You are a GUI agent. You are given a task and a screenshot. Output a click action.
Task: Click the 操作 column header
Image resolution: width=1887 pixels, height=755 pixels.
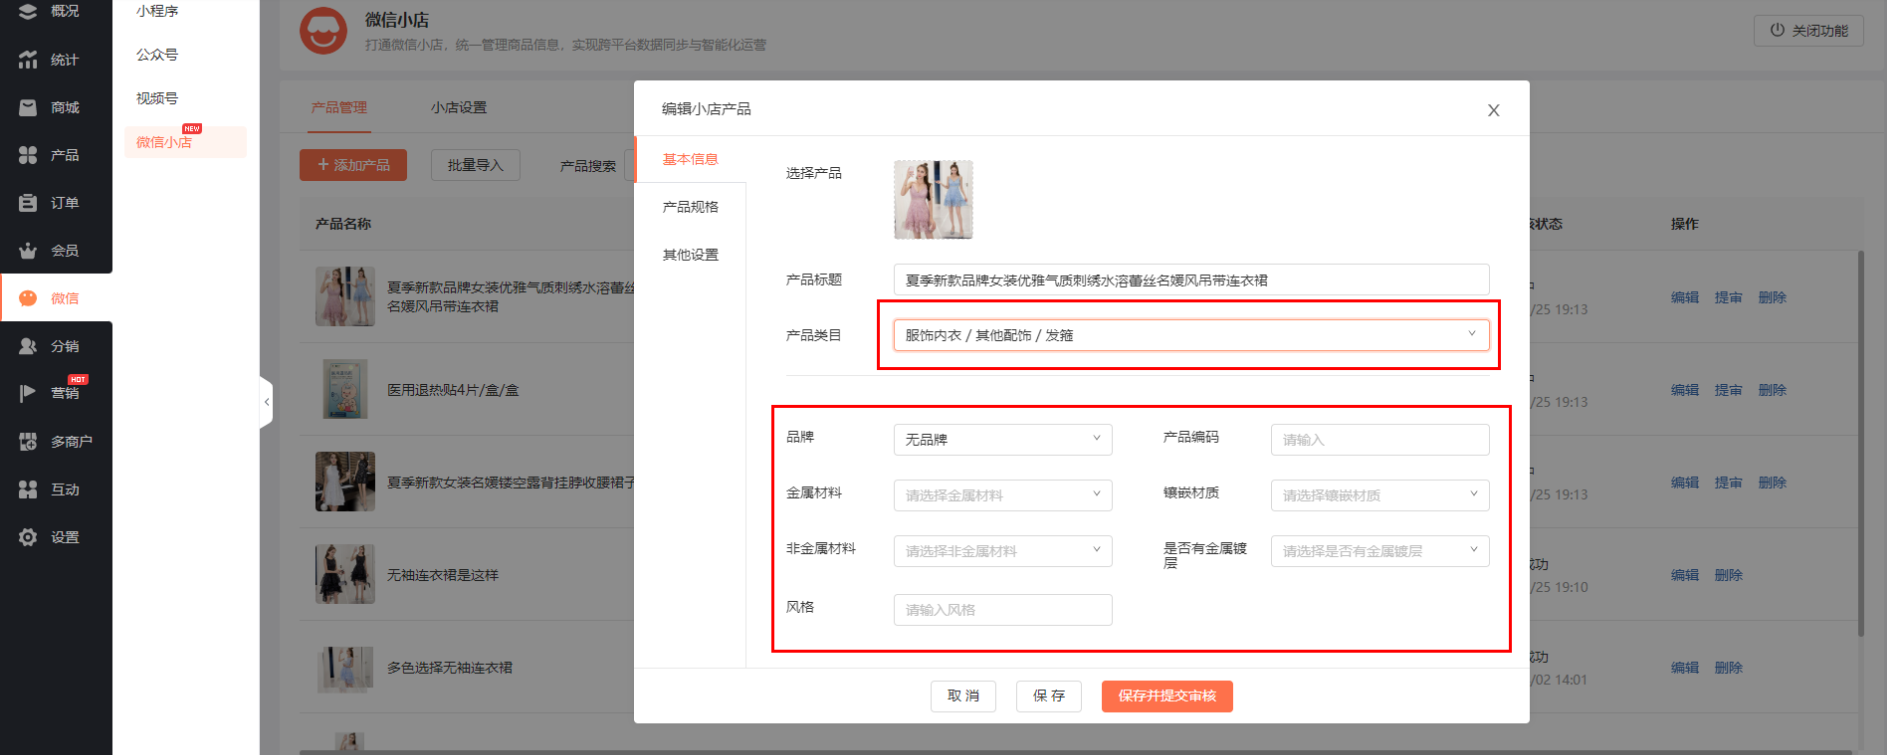1684,224
